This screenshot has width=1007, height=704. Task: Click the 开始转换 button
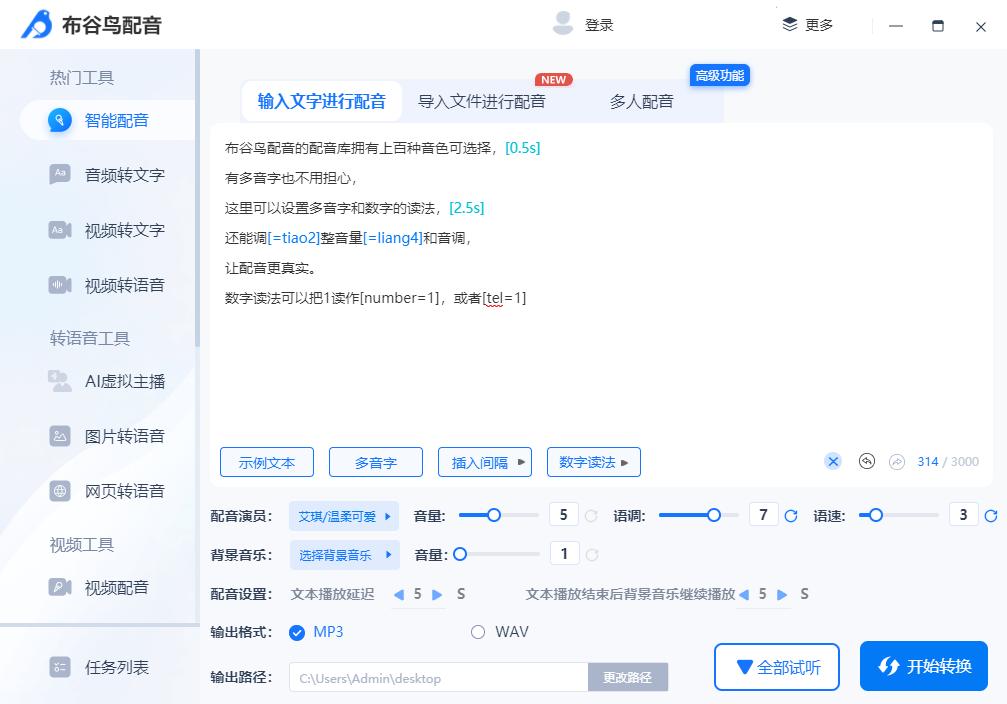(x=923, y=666)
